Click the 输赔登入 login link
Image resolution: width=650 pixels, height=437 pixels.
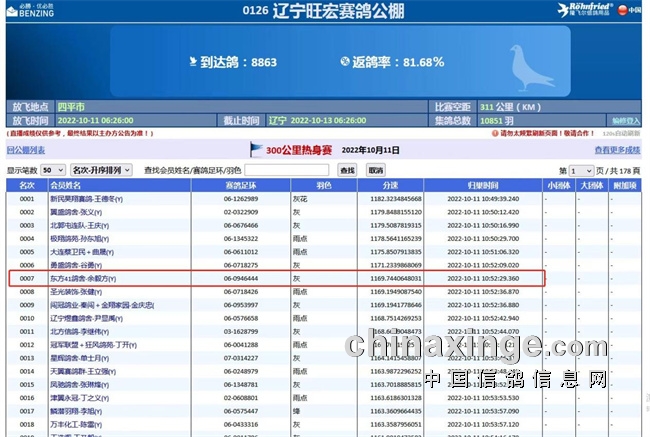624,120
